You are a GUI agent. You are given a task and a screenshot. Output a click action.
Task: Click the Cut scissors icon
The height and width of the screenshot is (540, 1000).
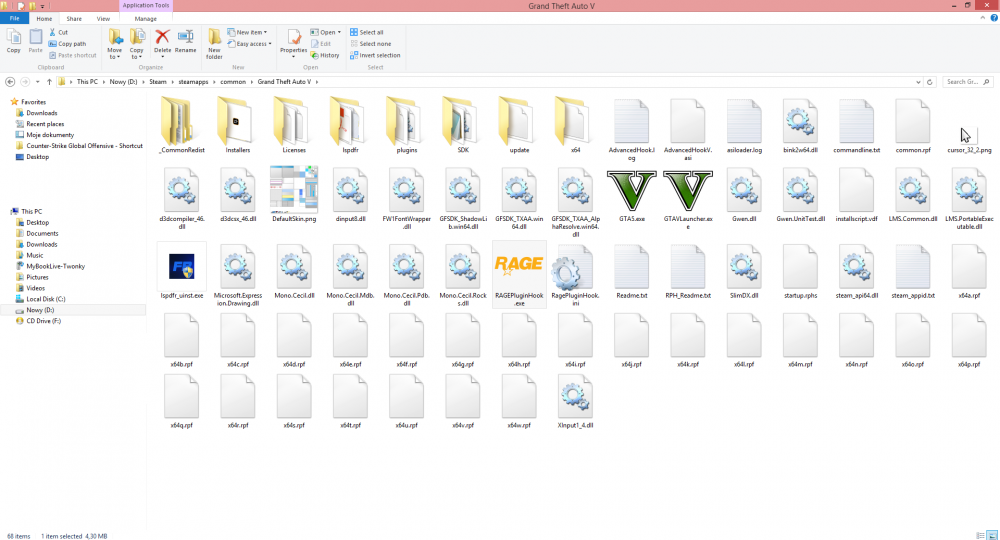[x=53, y=32]
